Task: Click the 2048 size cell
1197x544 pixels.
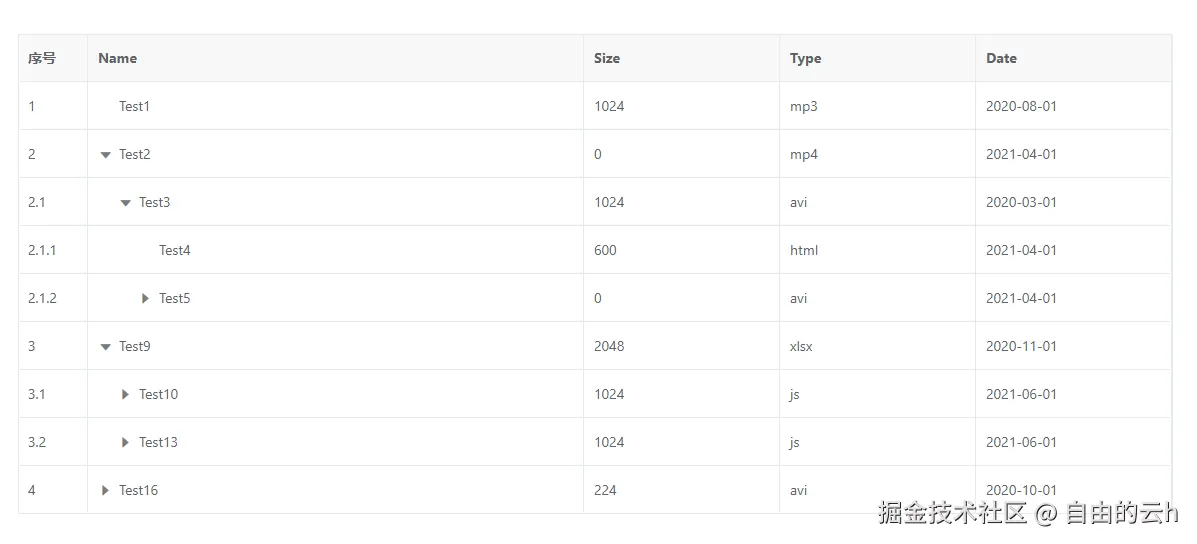Action: (609, 346)
